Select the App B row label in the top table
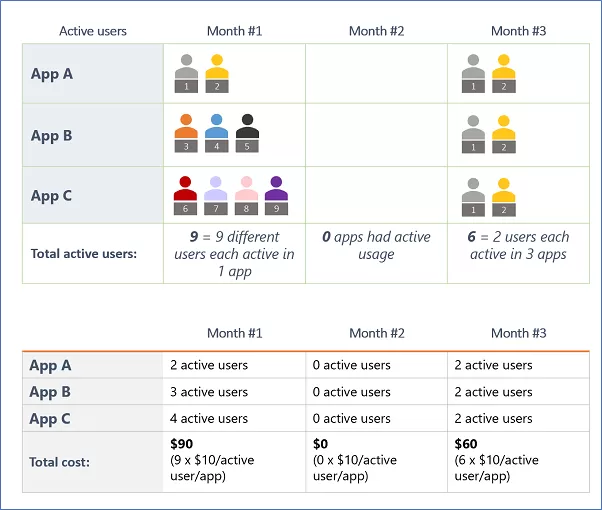This screenshot has width=602, height=510. (52, 135)
